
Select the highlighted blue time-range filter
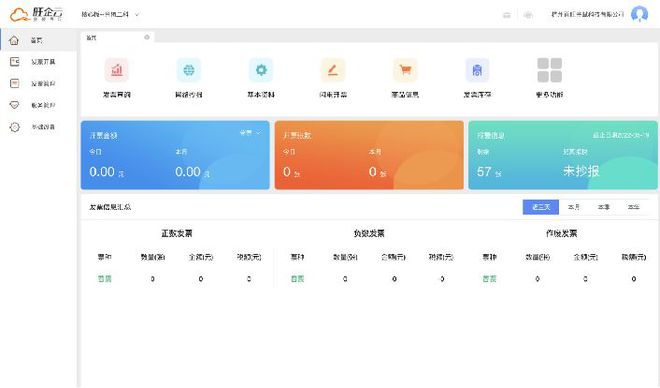(x=540, y=207)
